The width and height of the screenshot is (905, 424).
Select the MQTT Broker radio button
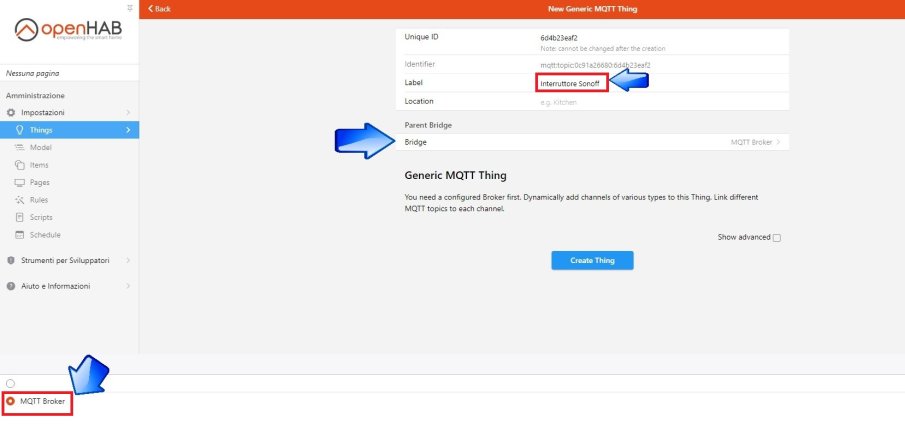[10, 401]
